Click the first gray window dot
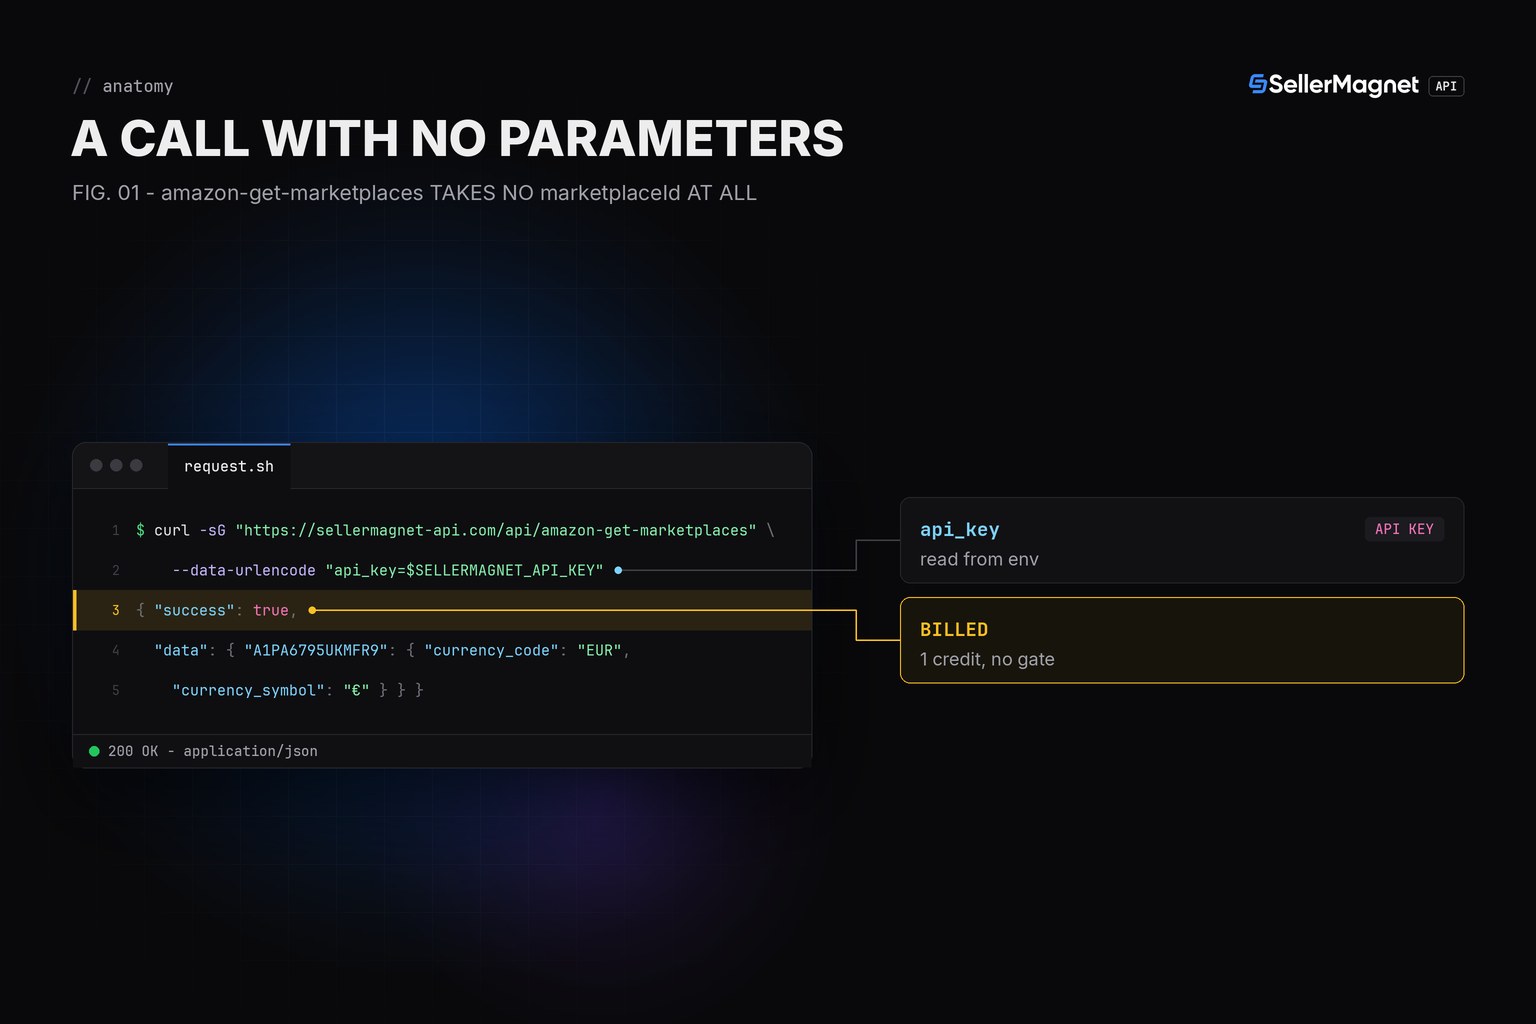Viewport: 1536px width, 1024px height. tap(96, 465)
